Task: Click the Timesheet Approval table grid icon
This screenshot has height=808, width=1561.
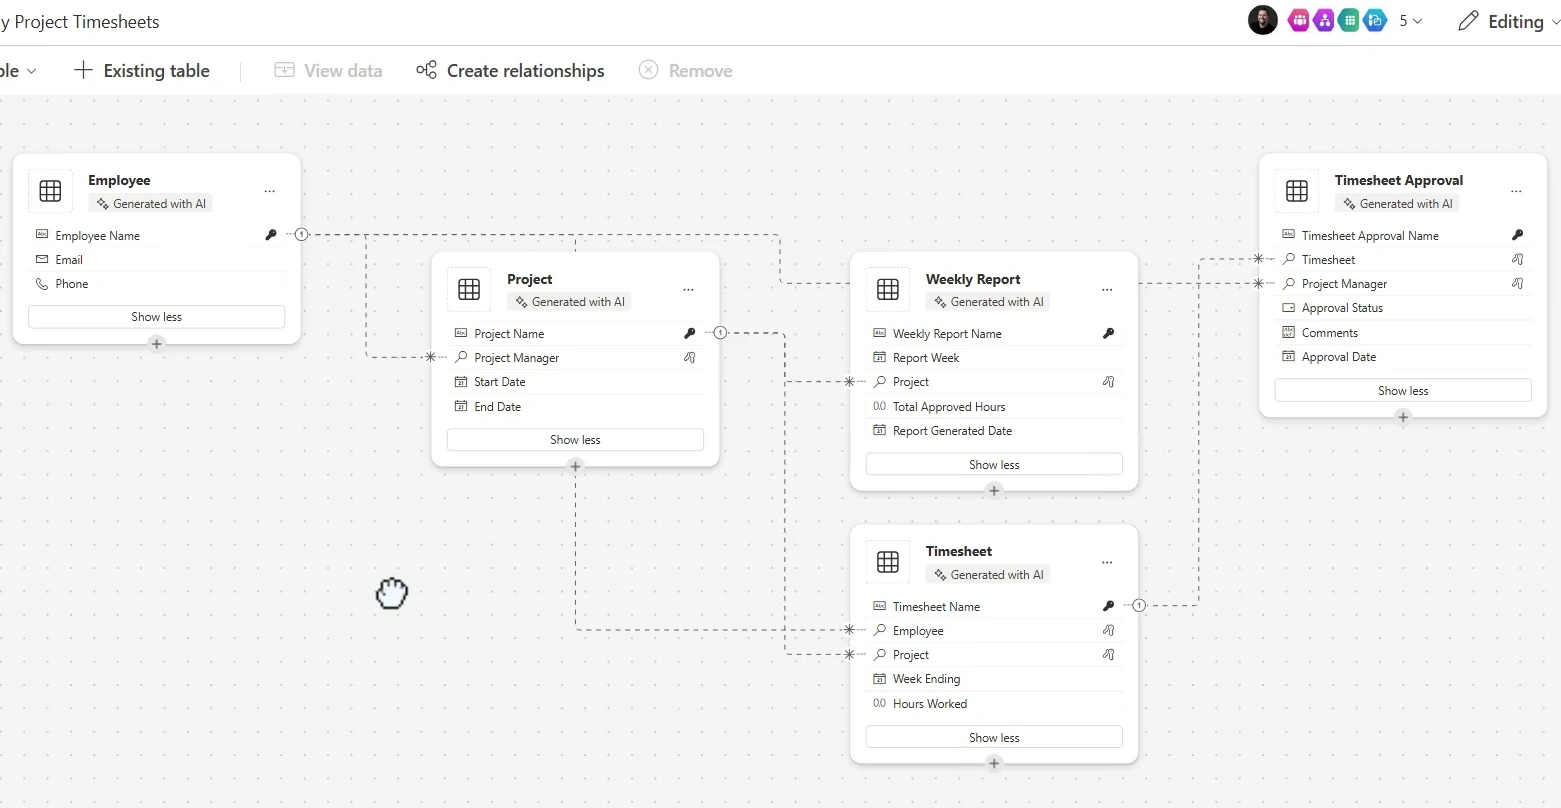Action: 1297,191
